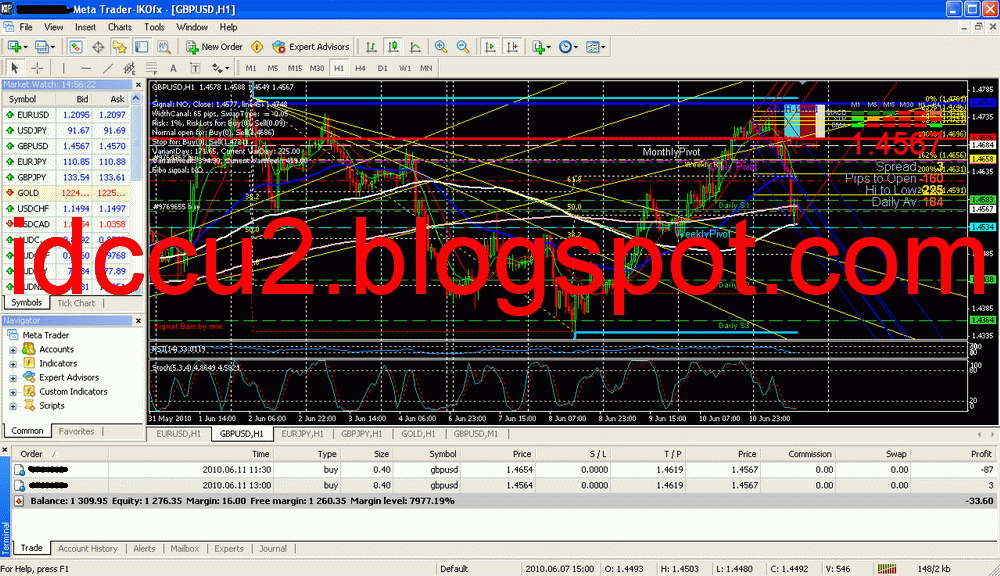Toggle the Terminal window icon
1000x576 pixels.
click(142, 47)
